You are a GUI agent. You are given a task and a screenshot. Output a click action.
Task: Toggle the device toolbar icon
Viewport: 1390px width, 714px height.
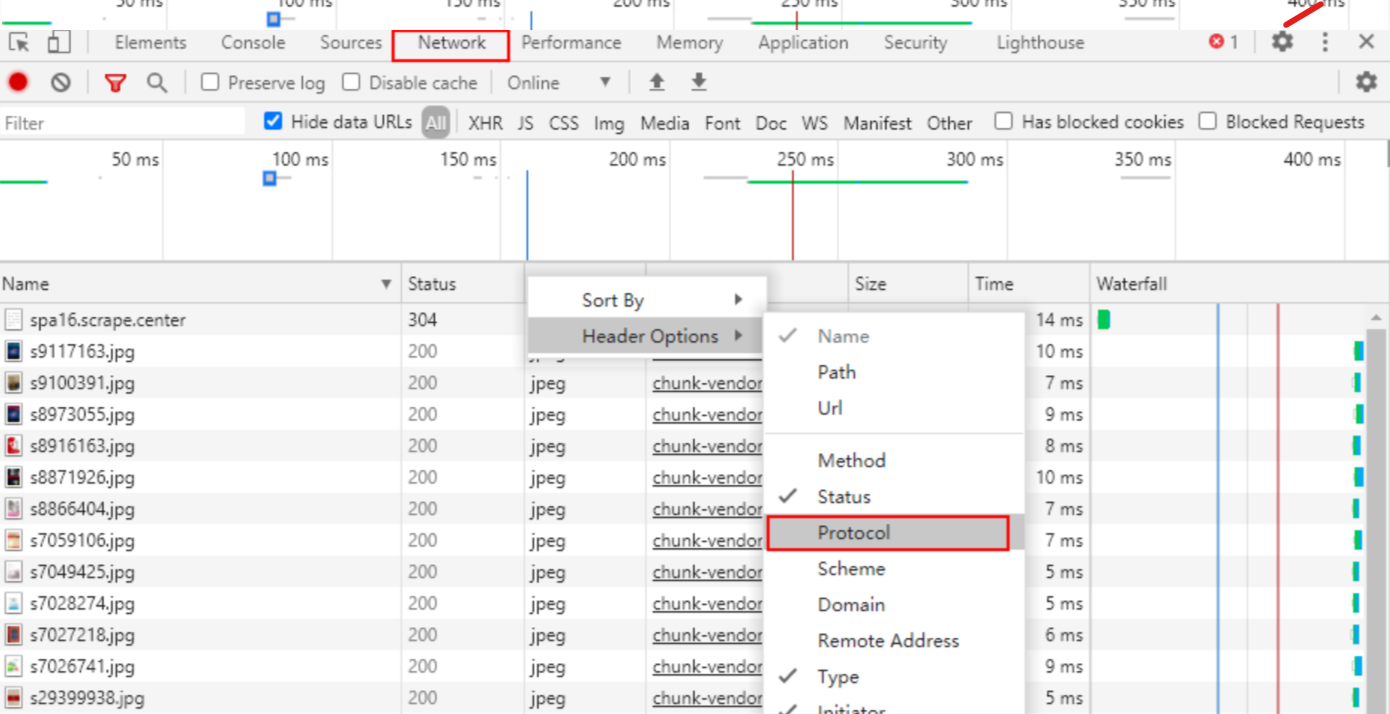pyautogui.click(x=59, y=43)
